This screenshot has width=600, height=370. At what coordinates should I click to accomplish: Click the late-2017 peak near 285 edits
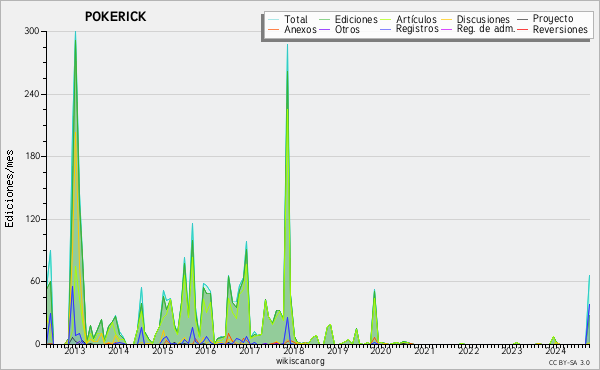pos(287,45)
